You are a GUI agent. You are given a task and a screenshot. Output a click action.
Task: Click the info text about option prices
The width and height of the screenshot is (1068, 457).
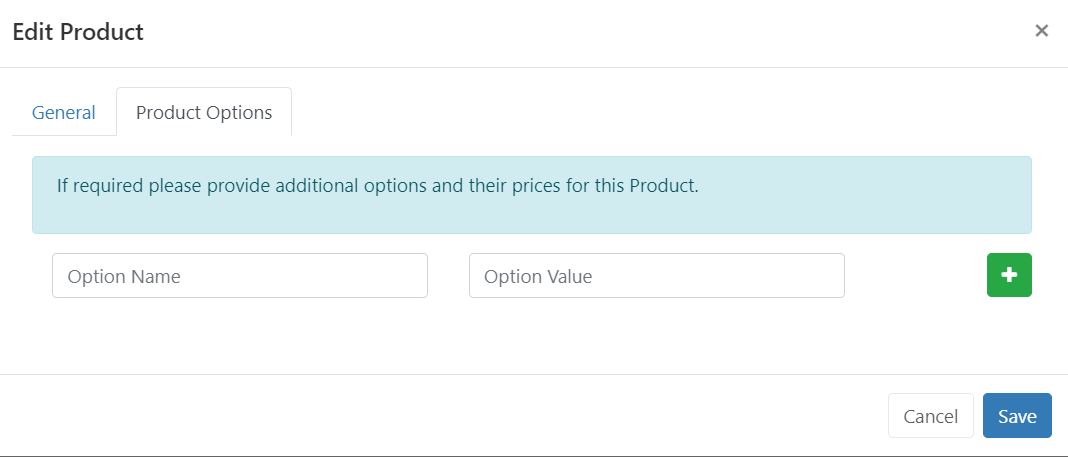[376, 186]
